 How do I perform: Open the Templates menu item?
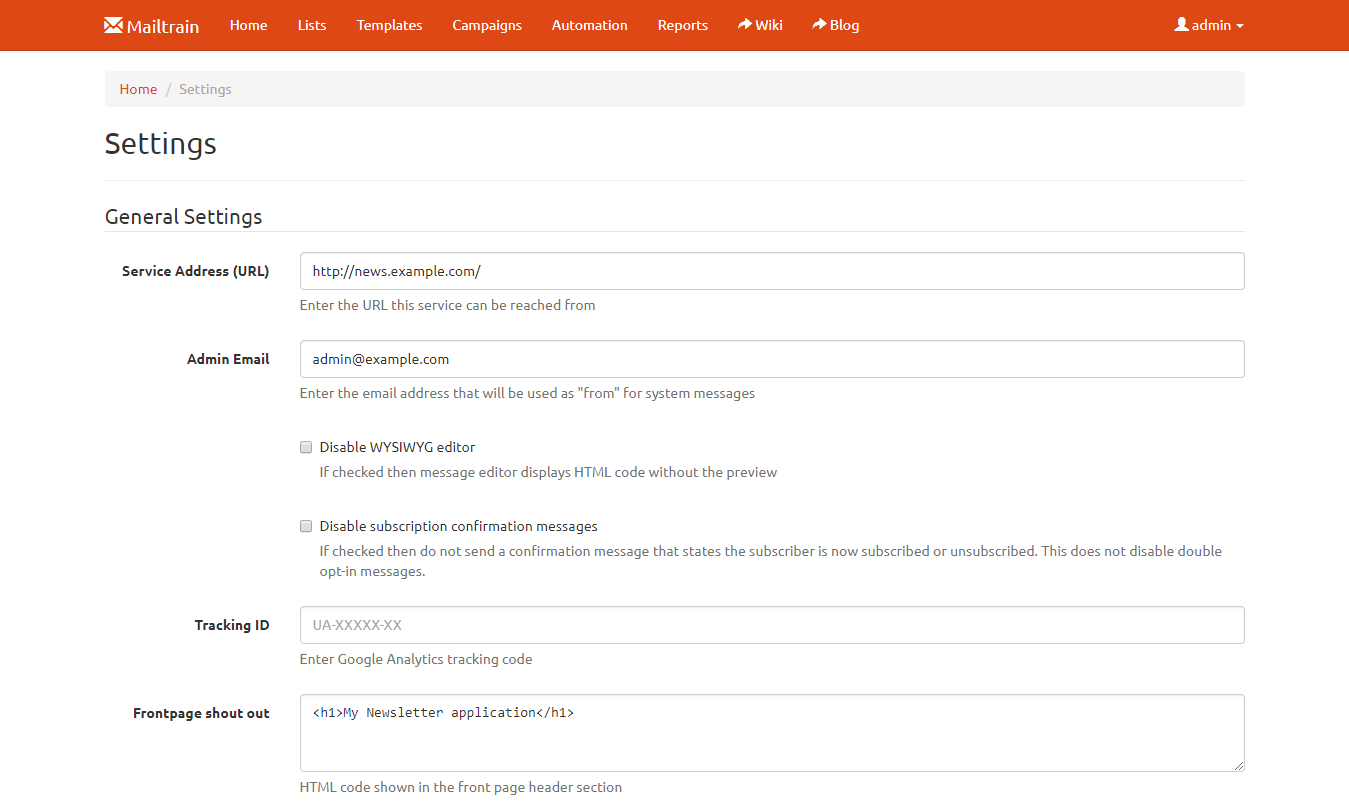click(x=389, y=25)
